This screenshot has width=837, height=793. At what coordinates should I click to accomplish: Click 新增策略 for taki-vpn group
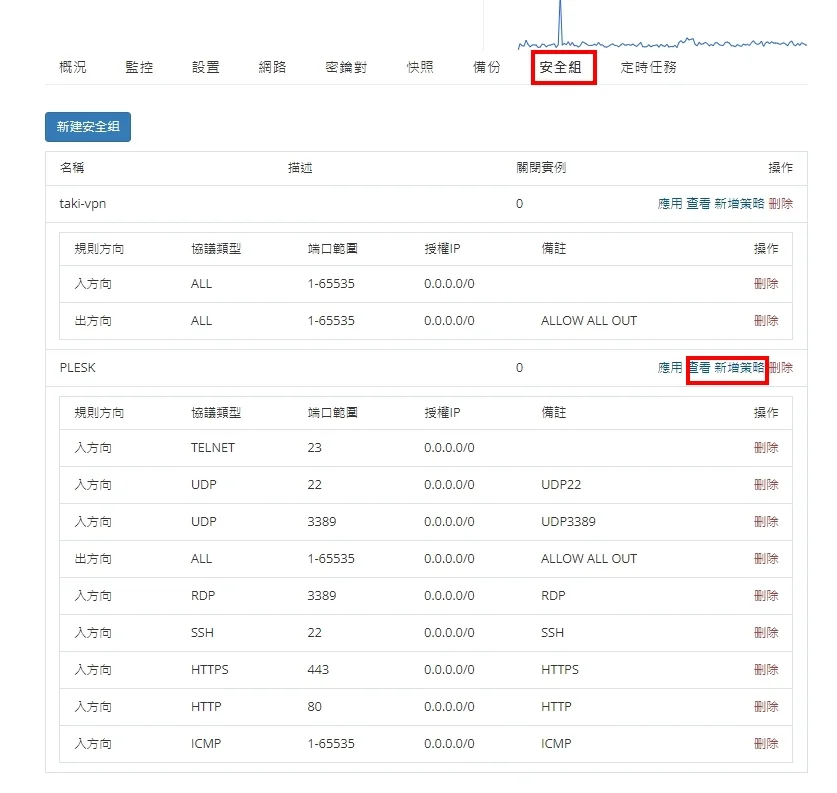coord(739,203)
